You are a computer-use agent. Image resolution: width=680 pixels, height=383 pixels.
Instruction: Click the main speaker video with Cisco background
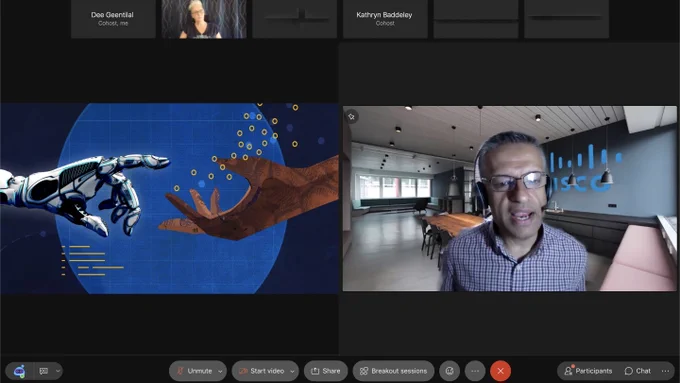[510, 198]
